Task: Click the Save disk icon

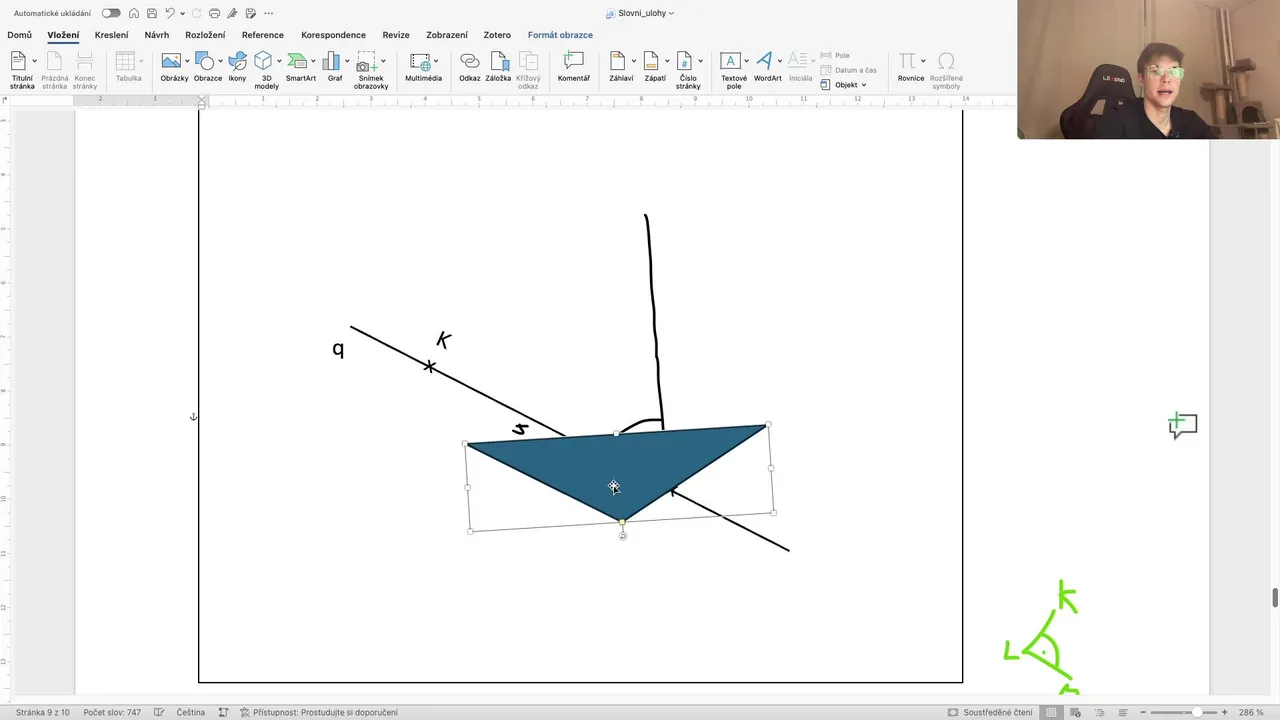Action: [x=151, y=13]
